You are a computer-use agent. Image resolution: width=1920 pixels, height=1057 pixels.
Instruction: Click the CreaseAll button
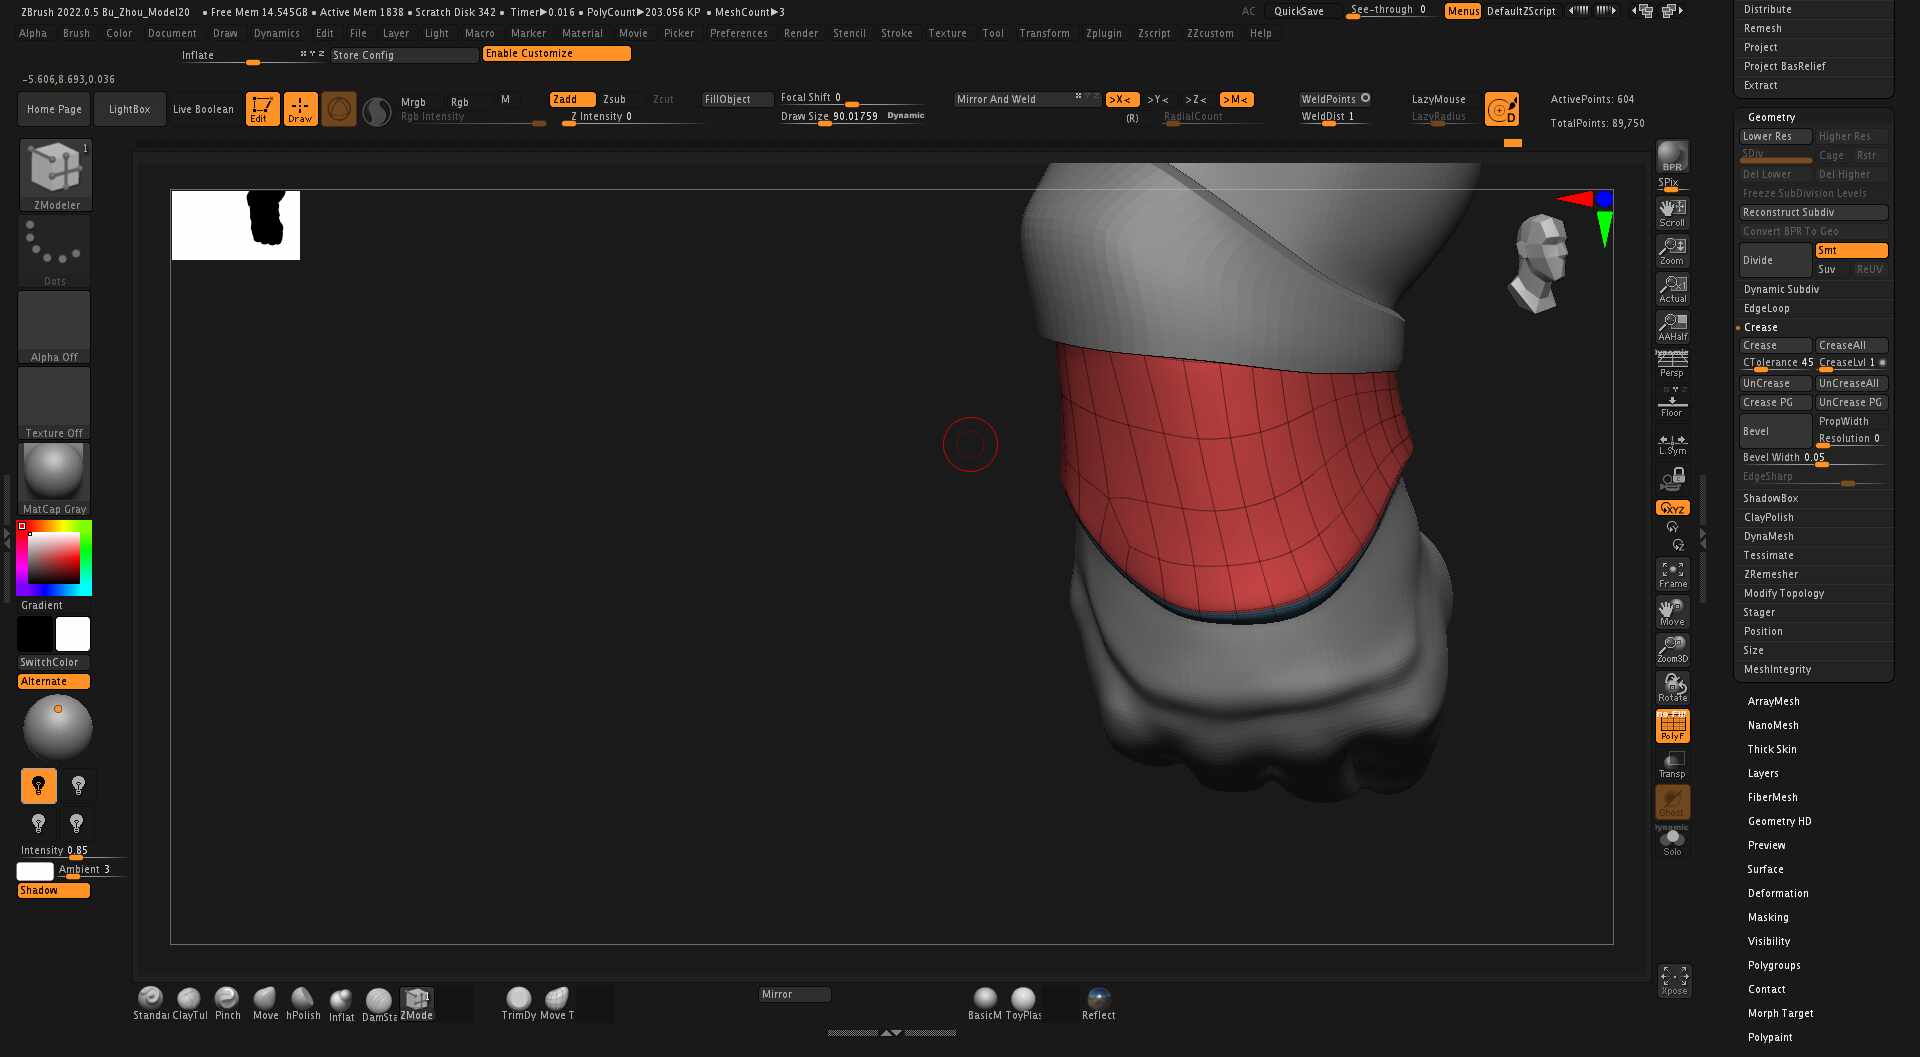pos(1851,345)
